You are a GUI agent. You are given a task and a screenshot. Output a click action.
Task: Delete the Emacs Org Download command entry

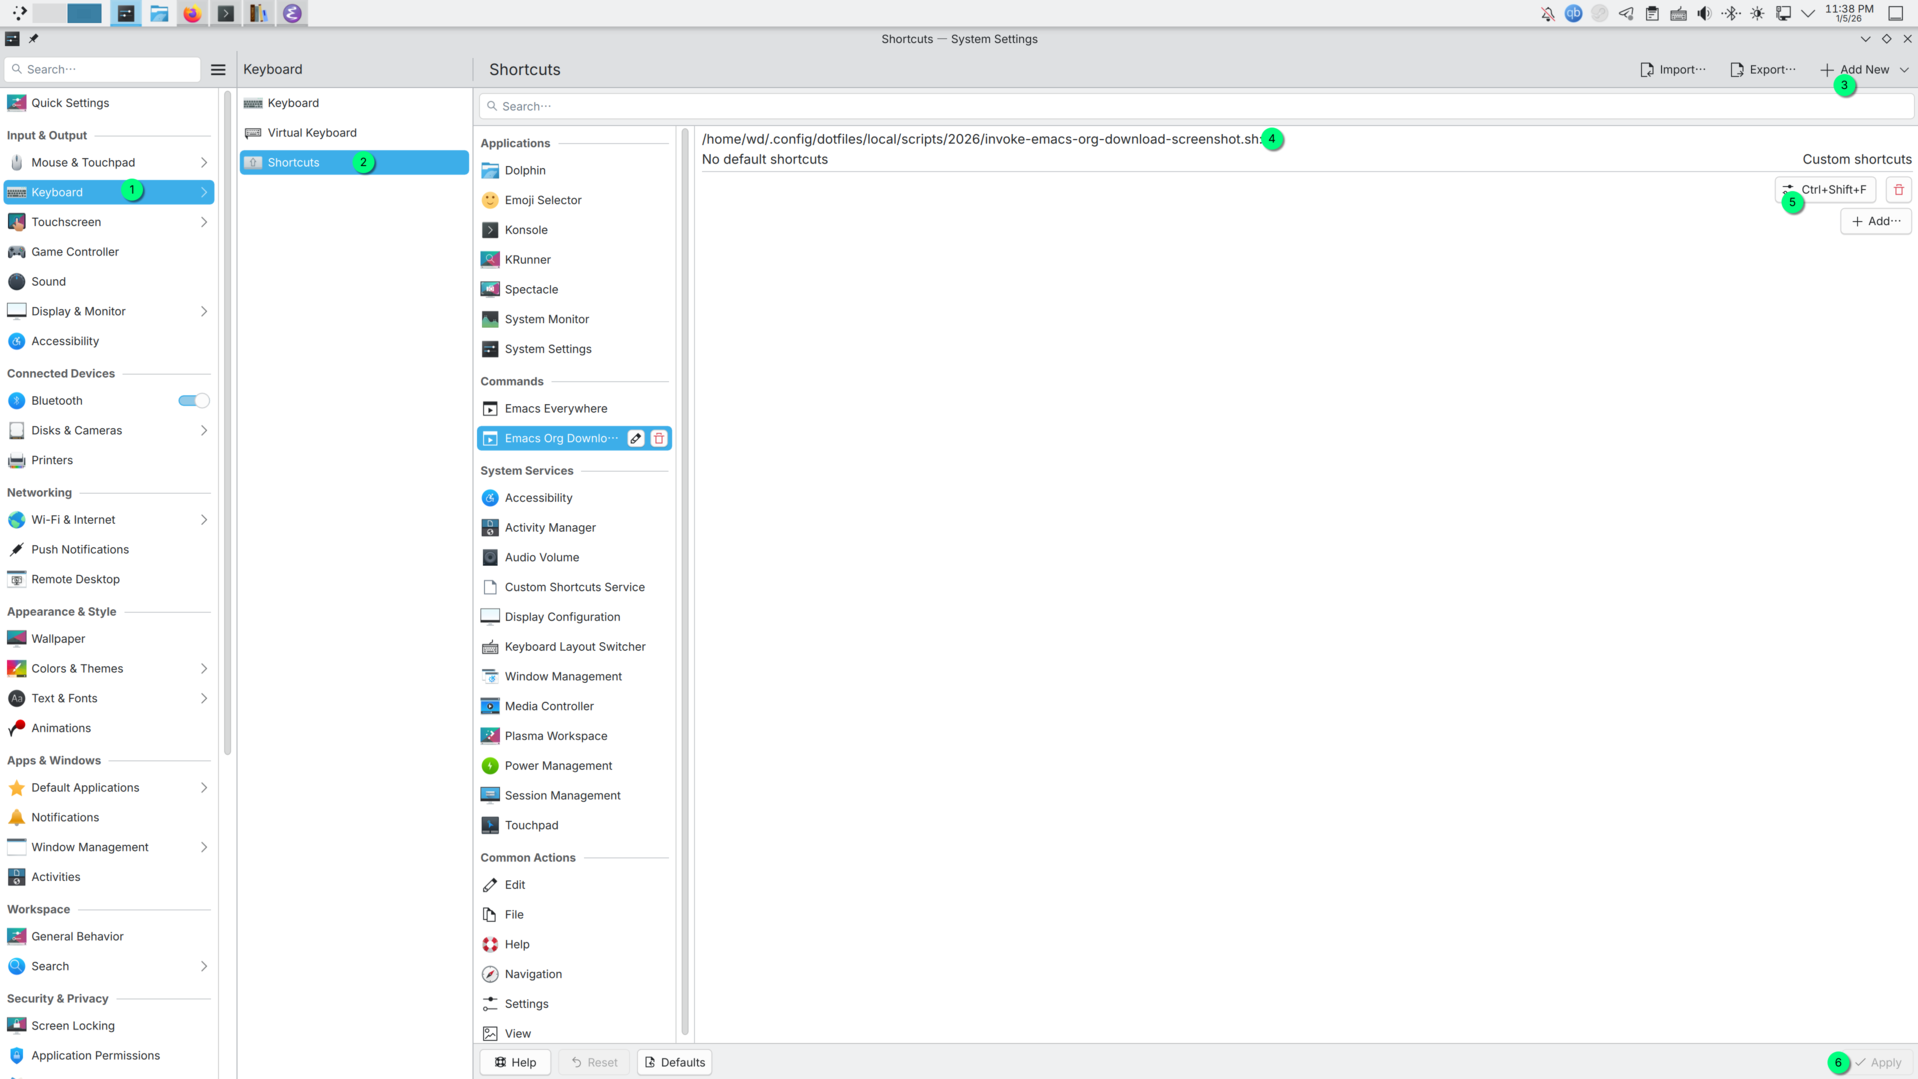point(659,438)
